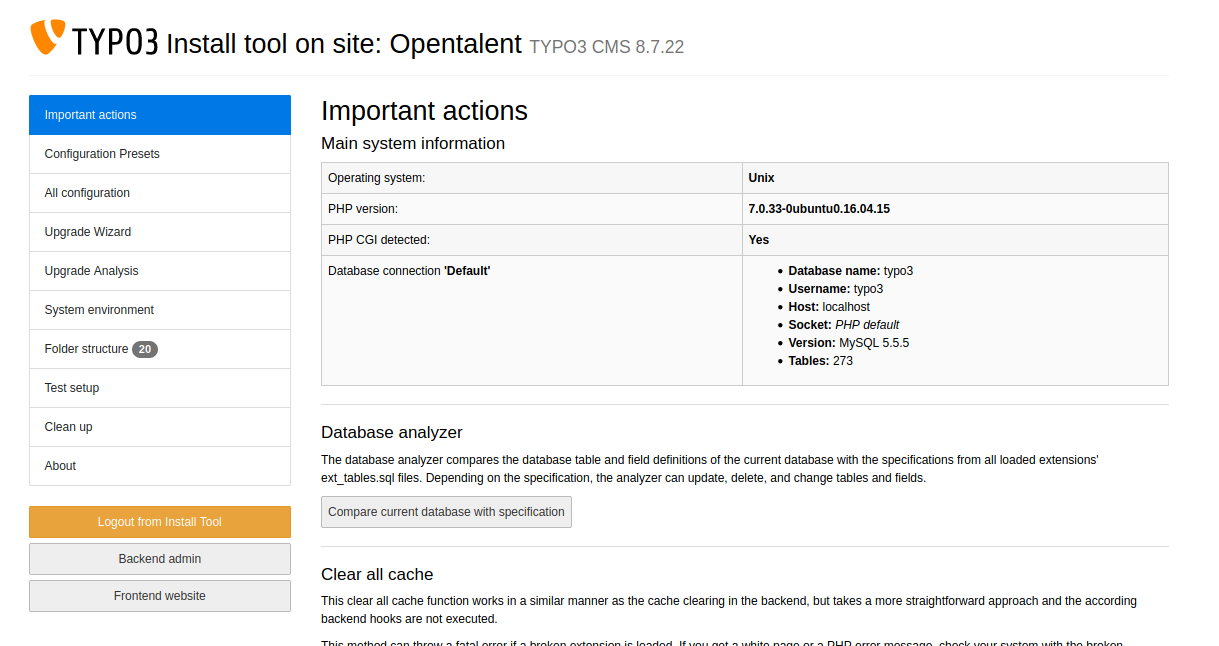Click the Database analyzer heading
1219x646 pixels.
pos(392,433)
